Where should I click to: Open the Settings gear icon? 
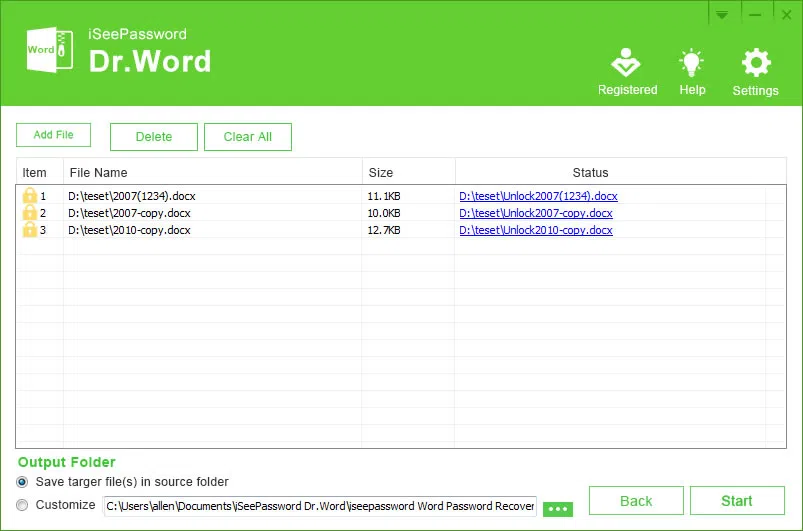[x=756, y=62]
